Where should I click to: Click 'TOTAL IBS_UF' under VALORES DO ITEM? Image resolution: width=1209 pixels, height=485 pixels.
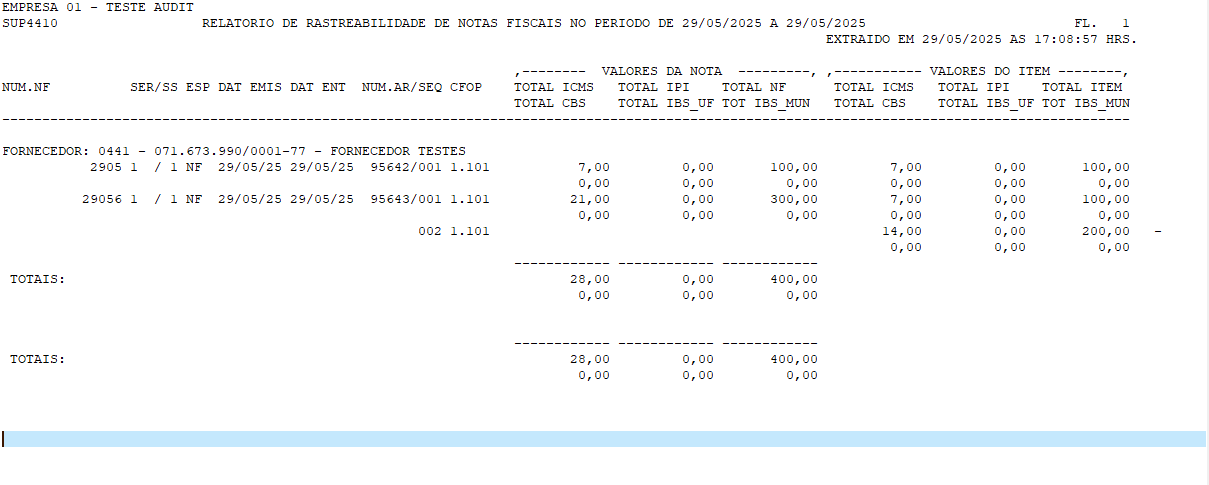986,104
